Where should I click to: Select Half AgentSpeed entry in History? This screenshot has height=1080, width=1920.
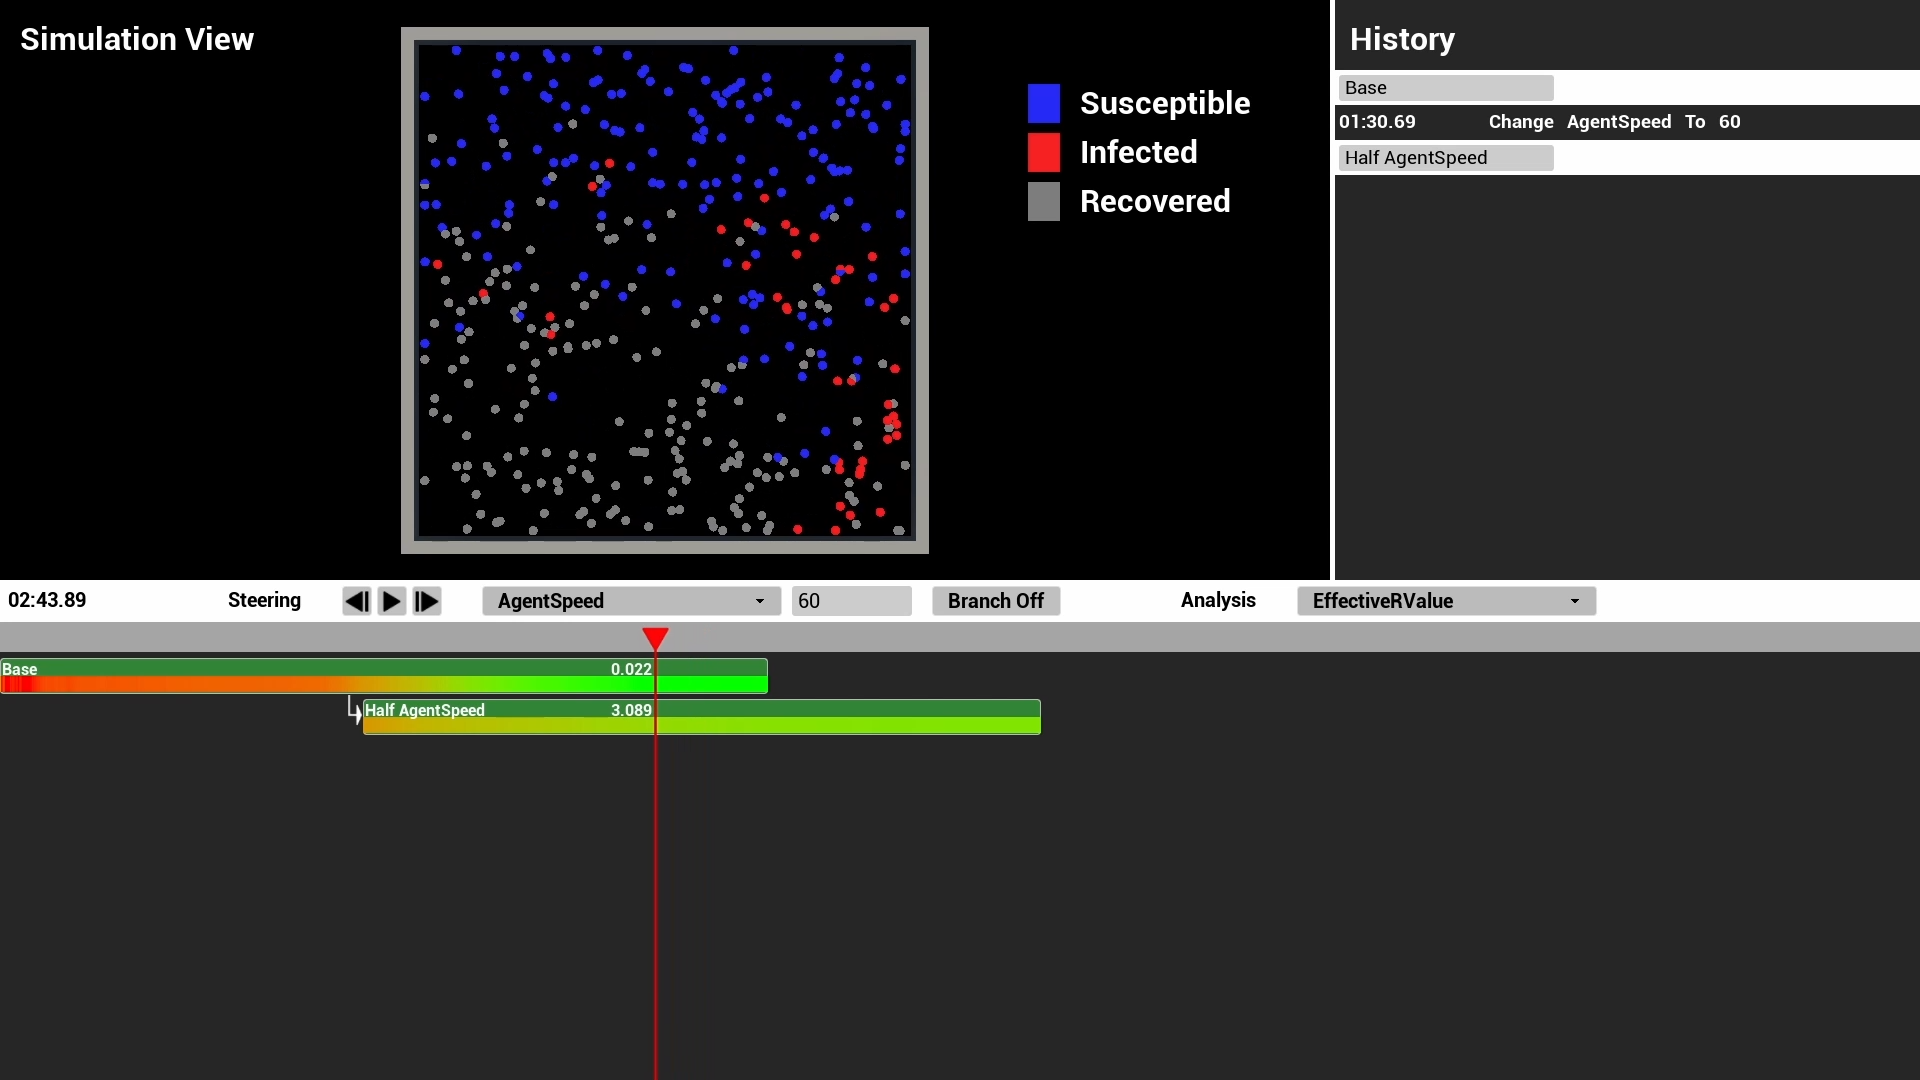1445,158
